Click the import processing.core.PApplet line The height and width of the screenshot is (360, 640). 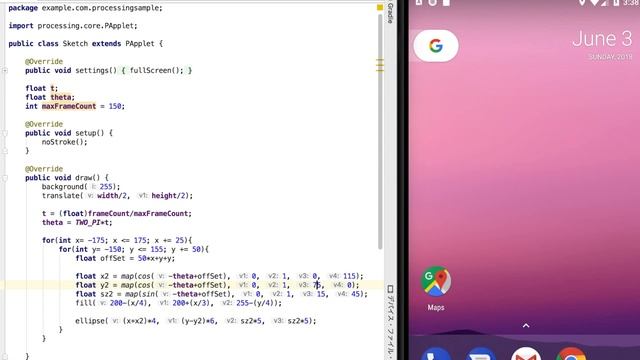[x=73, y=26]
